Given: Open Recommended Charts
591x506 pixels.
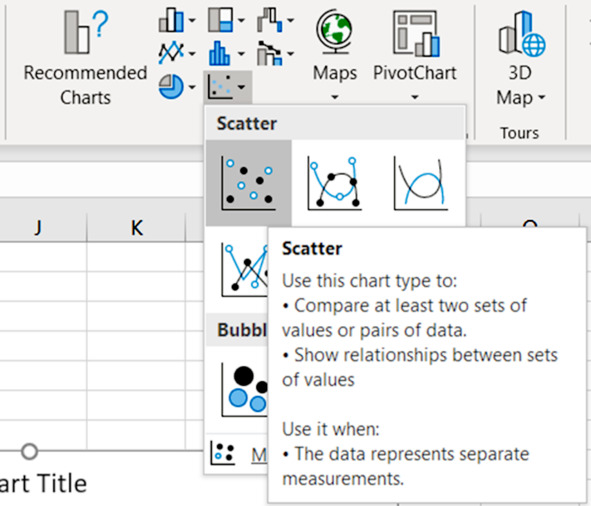Looking at the screenshot, I should tap(85, 57).
